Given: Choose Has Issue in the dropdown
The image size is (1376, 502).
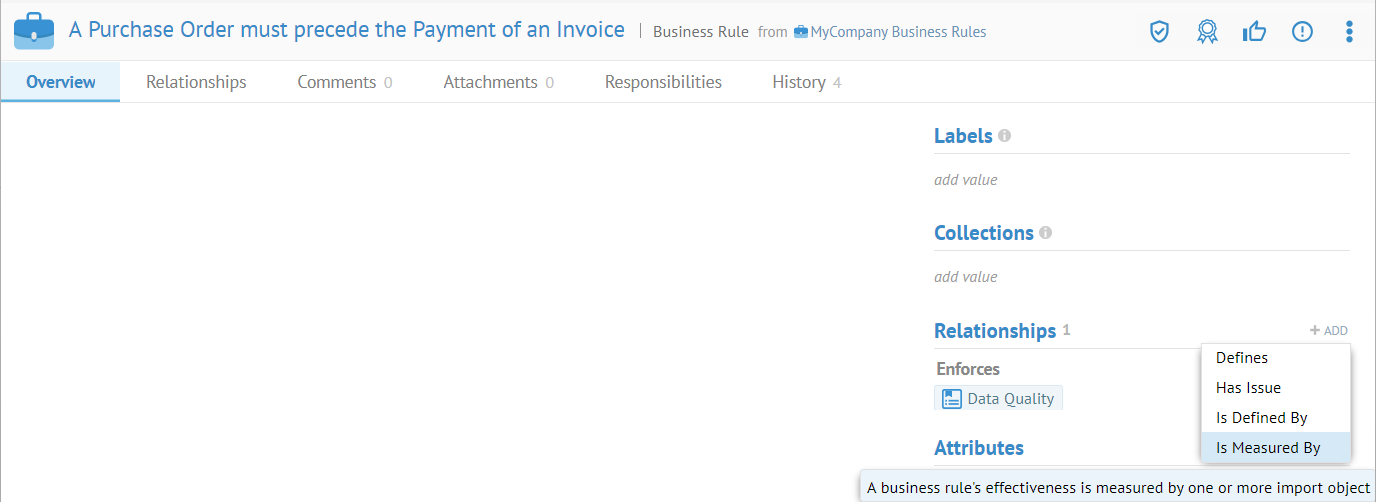Looking at the screenshot, I should click(1248, 388).
